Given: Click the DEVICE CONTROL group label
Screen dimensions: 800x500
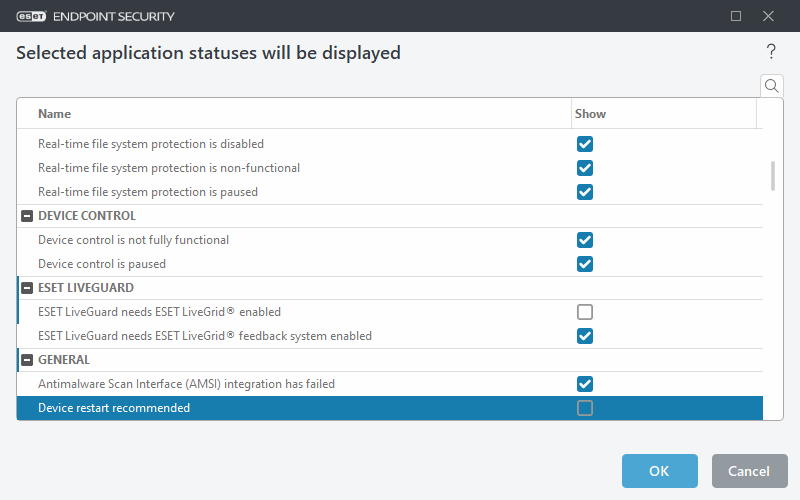Looking at the screenshot, I should pyautogui.click(x=87, y=216).
